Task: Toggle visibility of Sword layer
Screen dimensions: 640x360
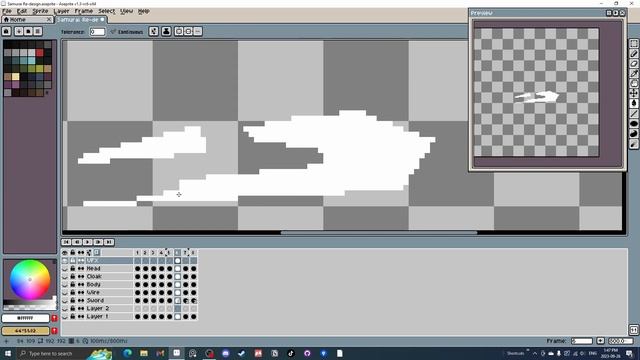Action: pyautogui.click(x=65, y=300)
